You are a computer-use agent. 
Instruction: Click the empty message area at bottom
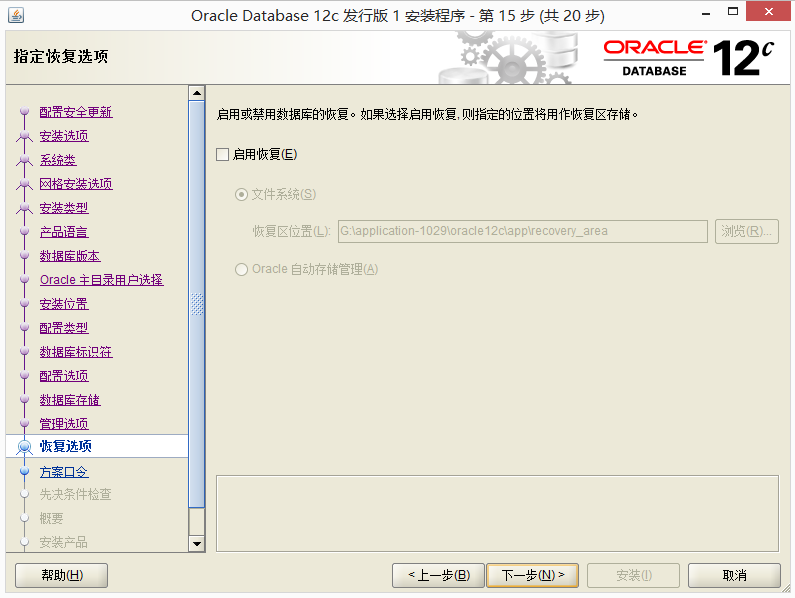click(x=497, y=513)
